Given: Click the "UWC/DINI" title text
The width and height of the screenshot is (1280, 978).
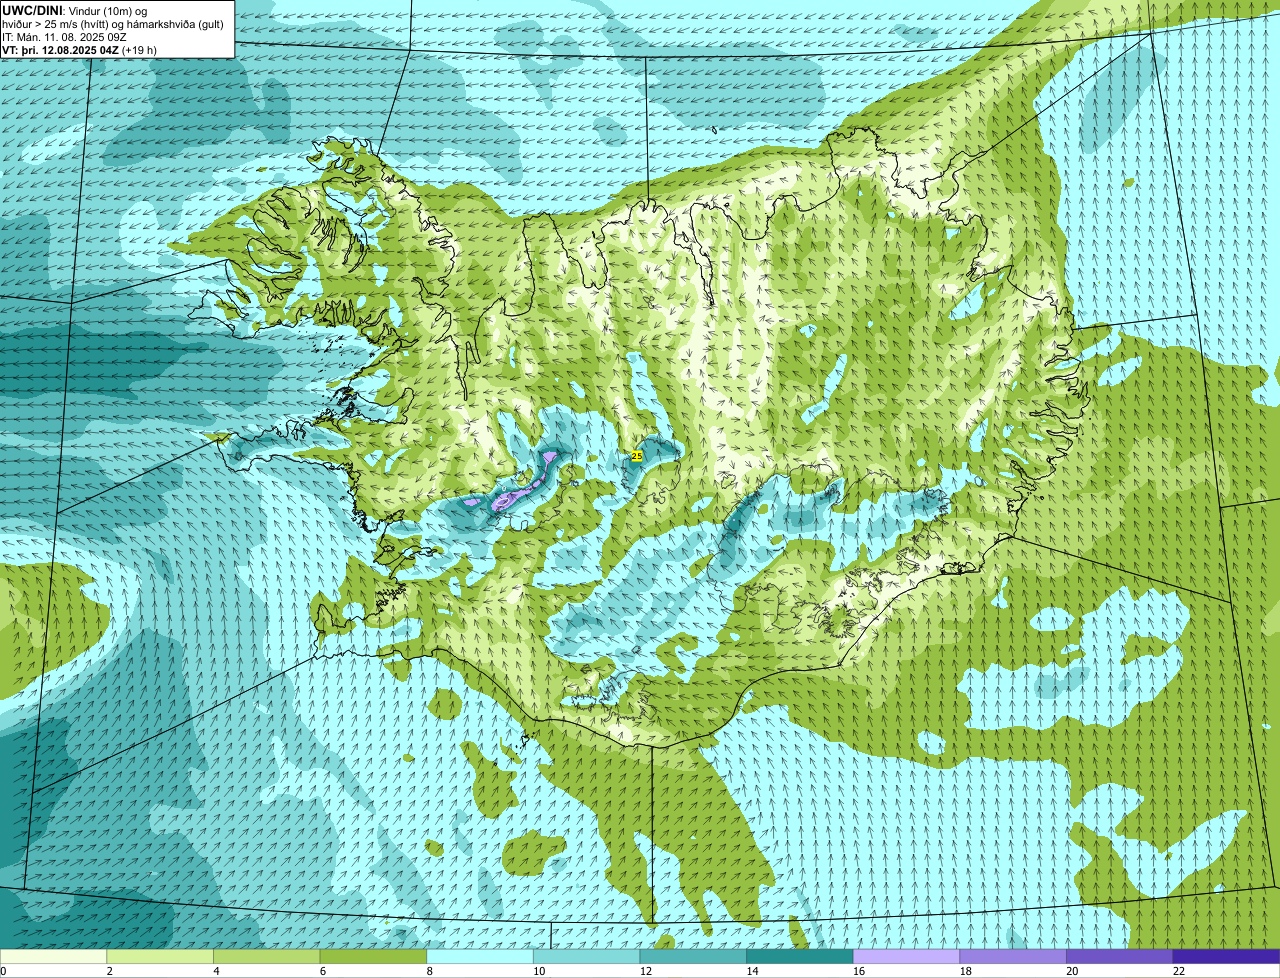Looking at the screenshot, I should (x=33, y=9).
